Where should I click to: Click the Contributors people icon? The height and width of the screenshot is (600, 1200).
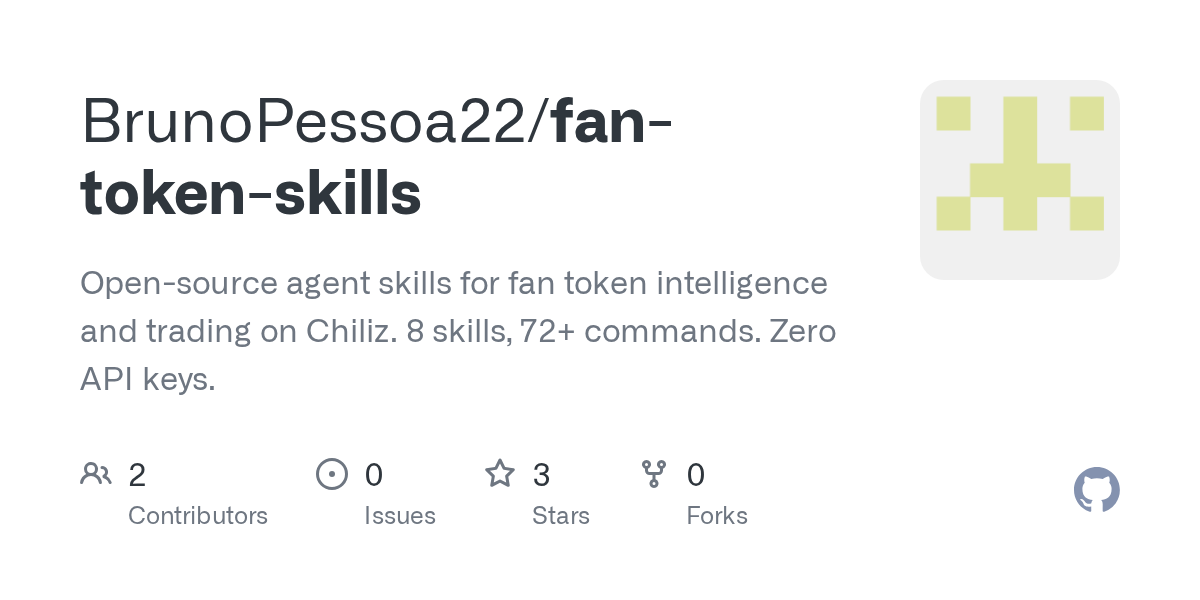click(x=96, y=474)
